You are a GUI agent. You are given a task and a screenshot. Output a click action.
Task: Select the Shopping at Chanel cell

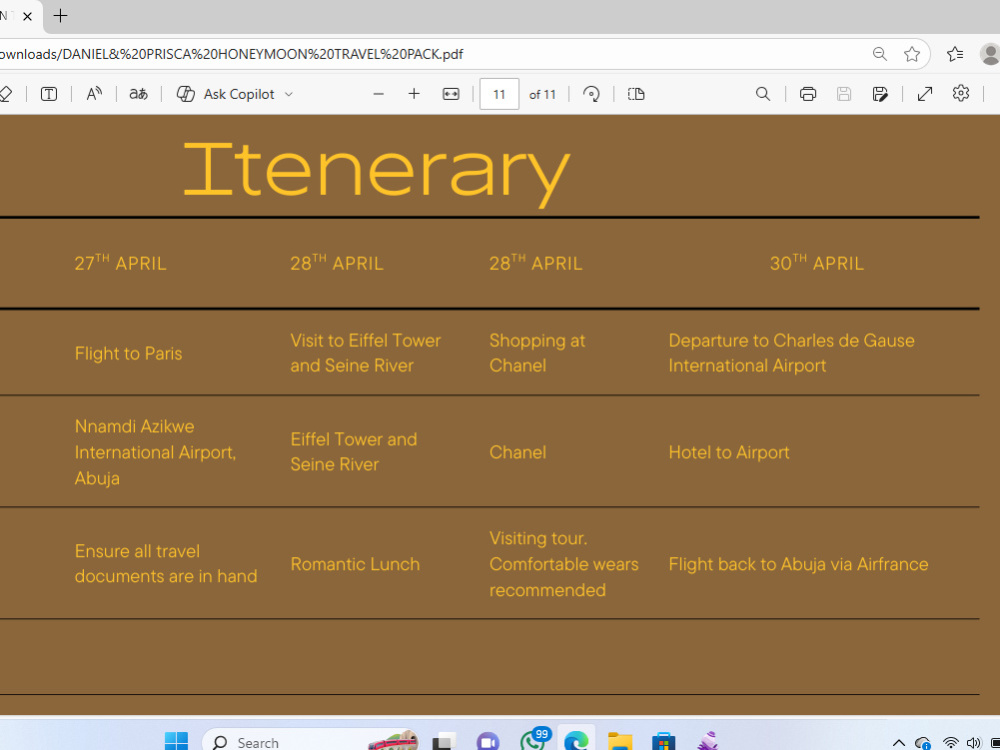click(537, 353)
